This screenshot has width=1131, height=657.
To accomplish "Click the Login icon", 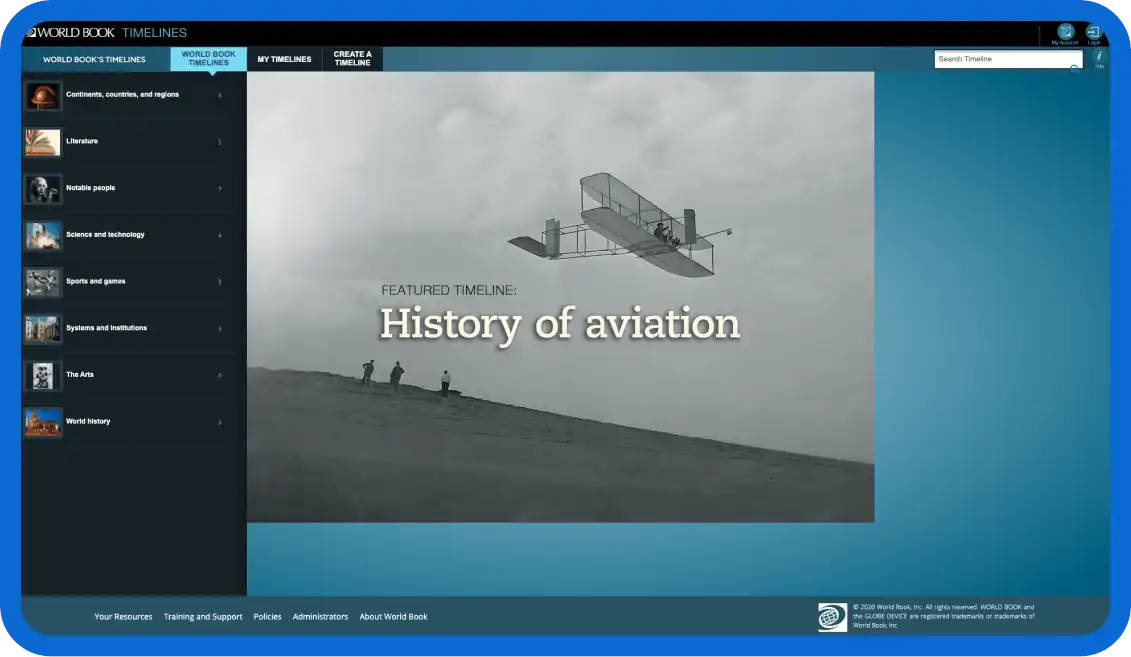I will pos(1093,33).
